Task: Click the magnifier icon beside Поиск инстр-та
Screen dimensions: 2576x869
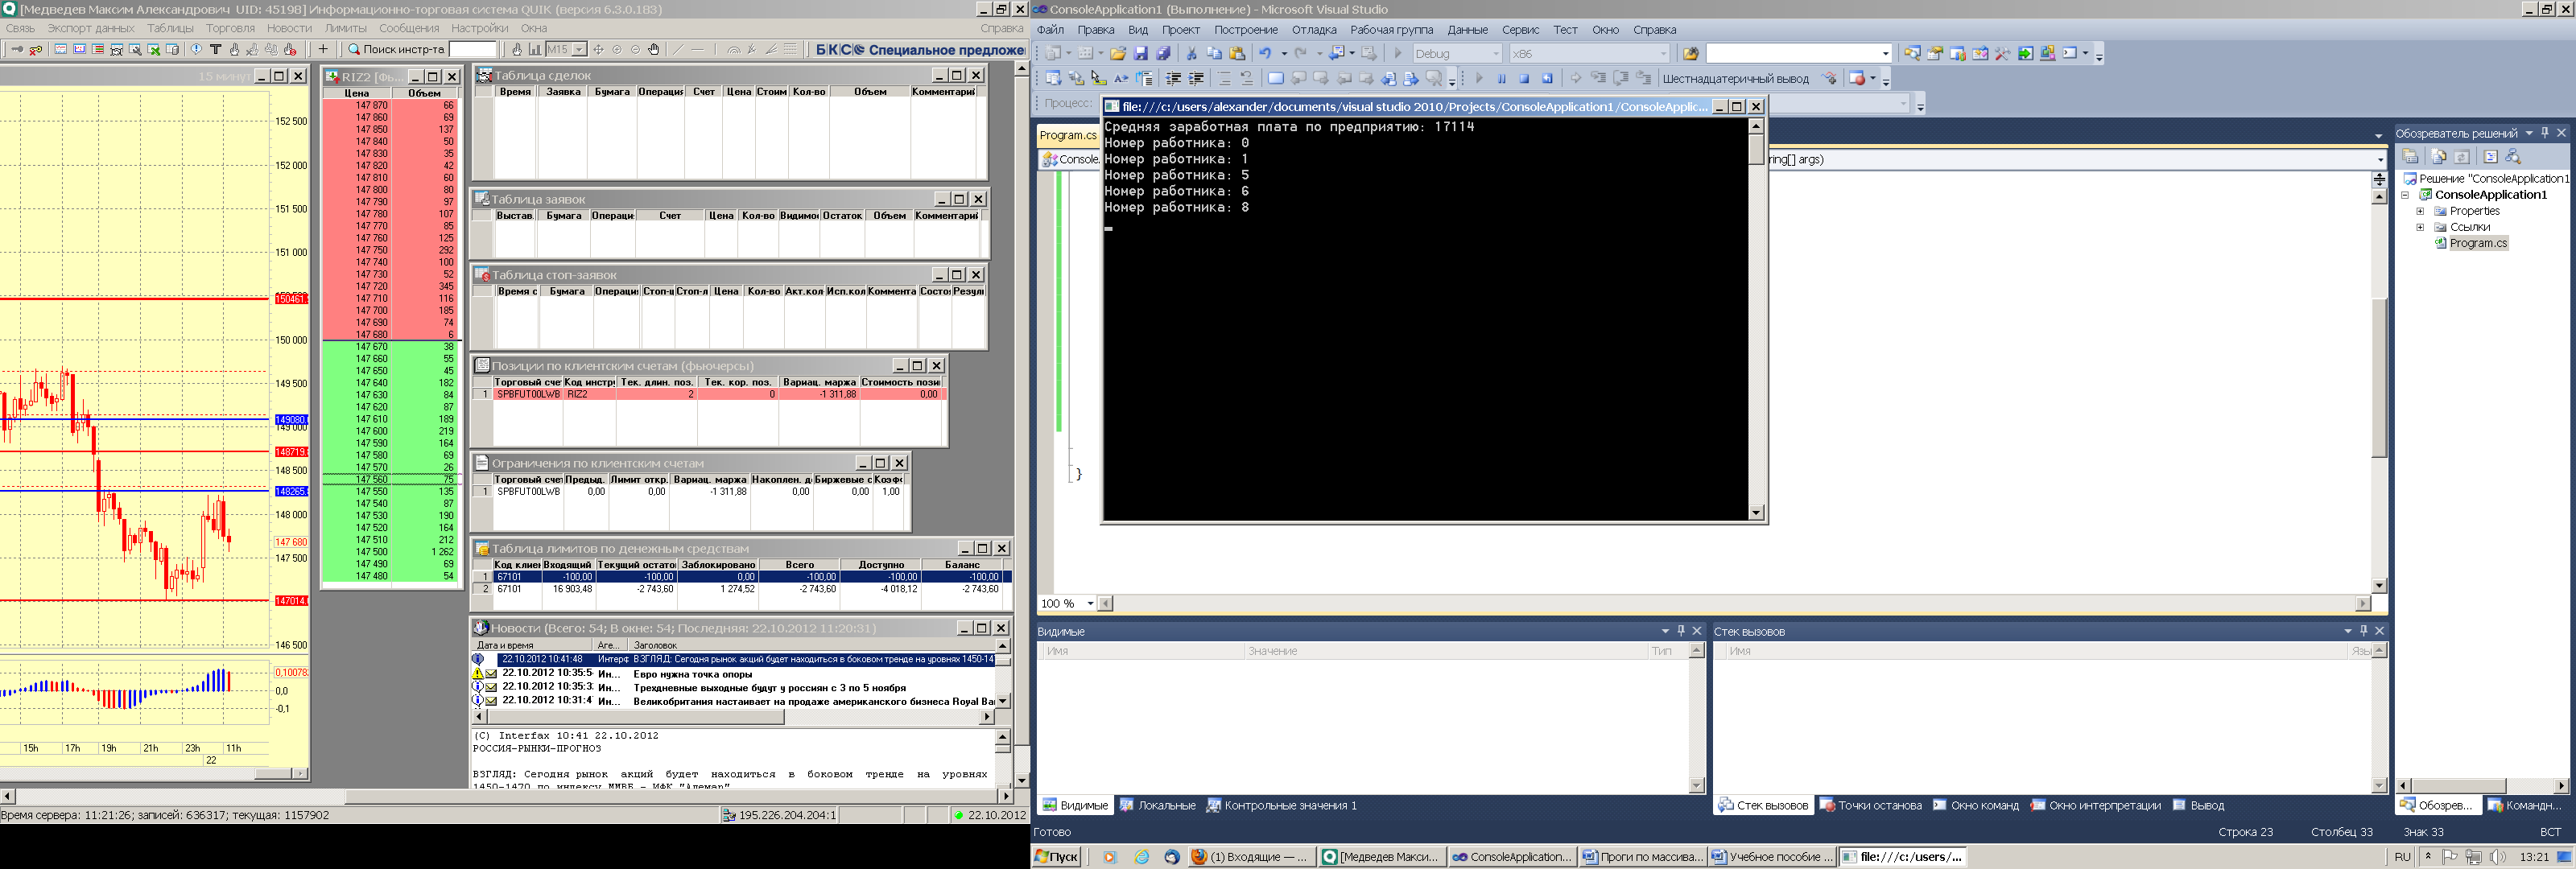Action: tap(353, 49)
